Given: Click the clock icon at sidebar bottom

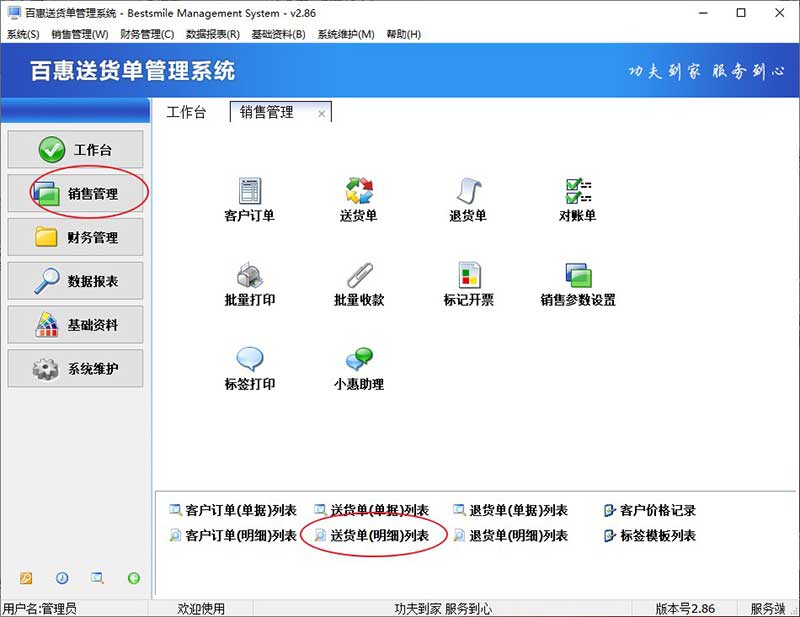Looking at the screenshot, I should click(62, 578).
